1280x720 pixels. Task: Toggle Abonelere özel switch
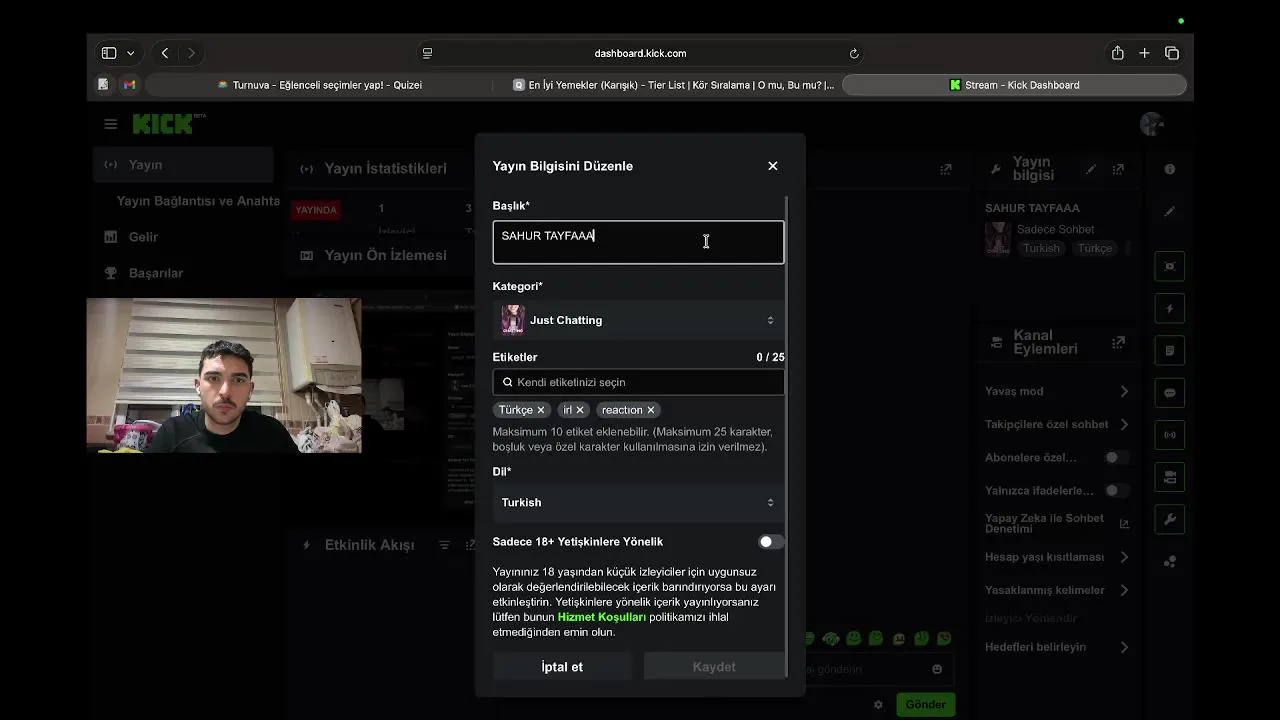pos(1116,458)
